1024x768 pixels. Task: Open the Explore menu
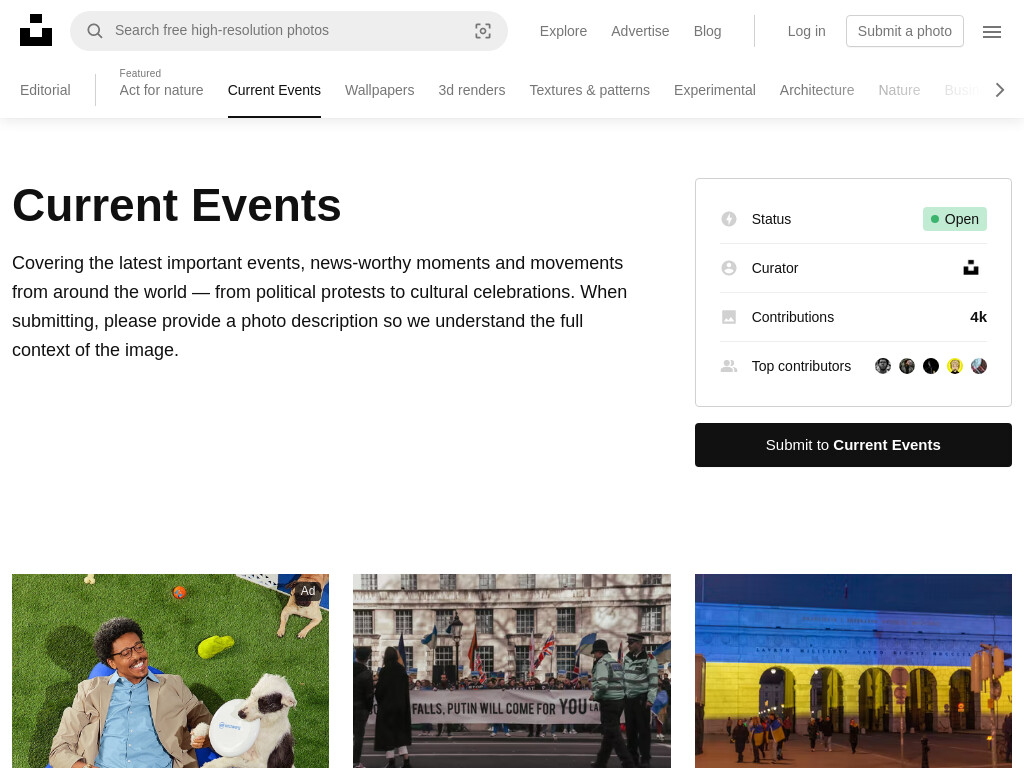(563, 31)
